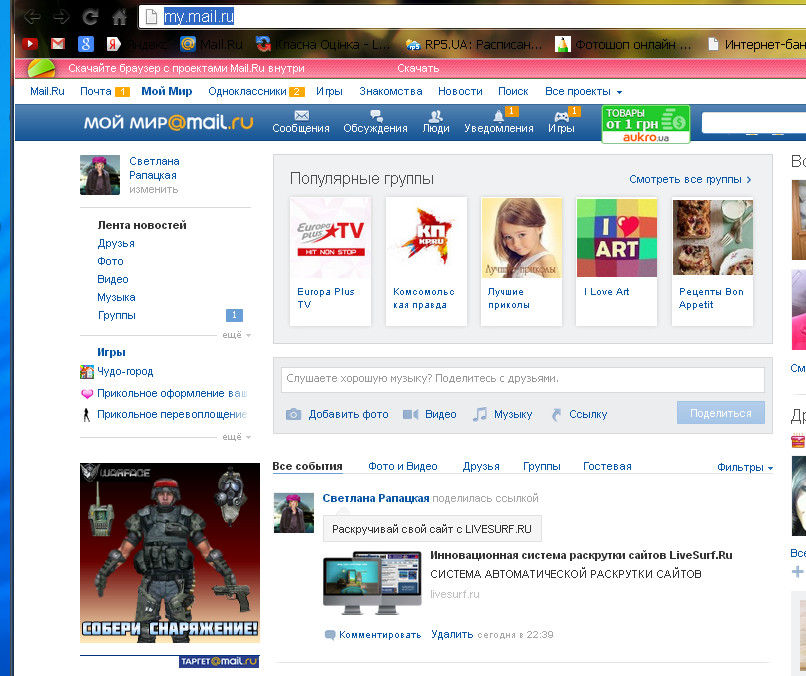This screenshot has width=806, height=676.
Task: Open Комсомольская правда group card
Action: coord(426,262)
